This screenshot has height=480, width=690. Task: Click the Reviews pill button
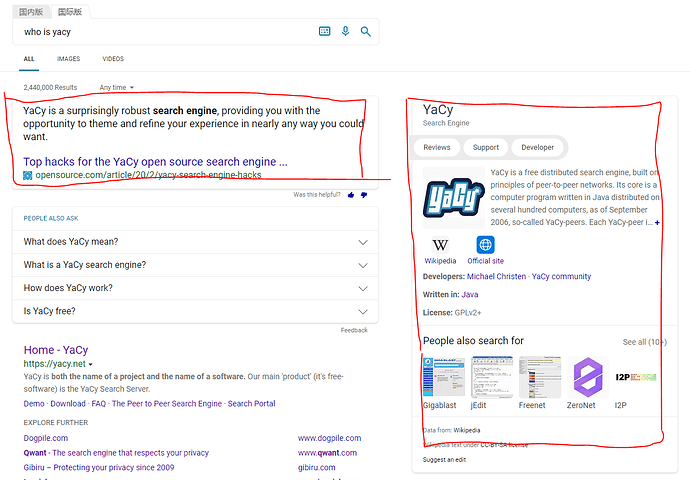click(437, 147)
